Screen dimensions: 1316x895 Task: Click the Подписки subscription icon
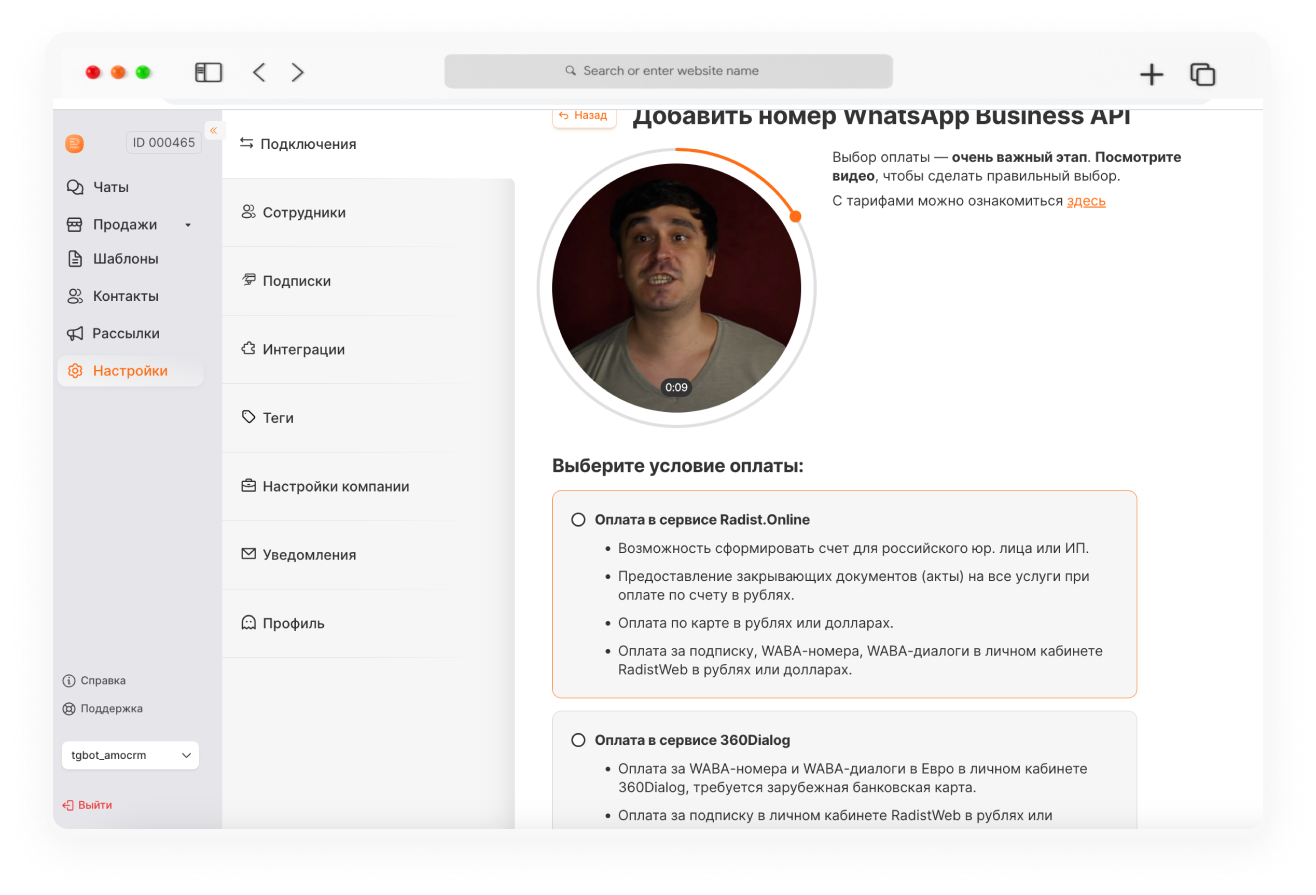coord(249,280)
